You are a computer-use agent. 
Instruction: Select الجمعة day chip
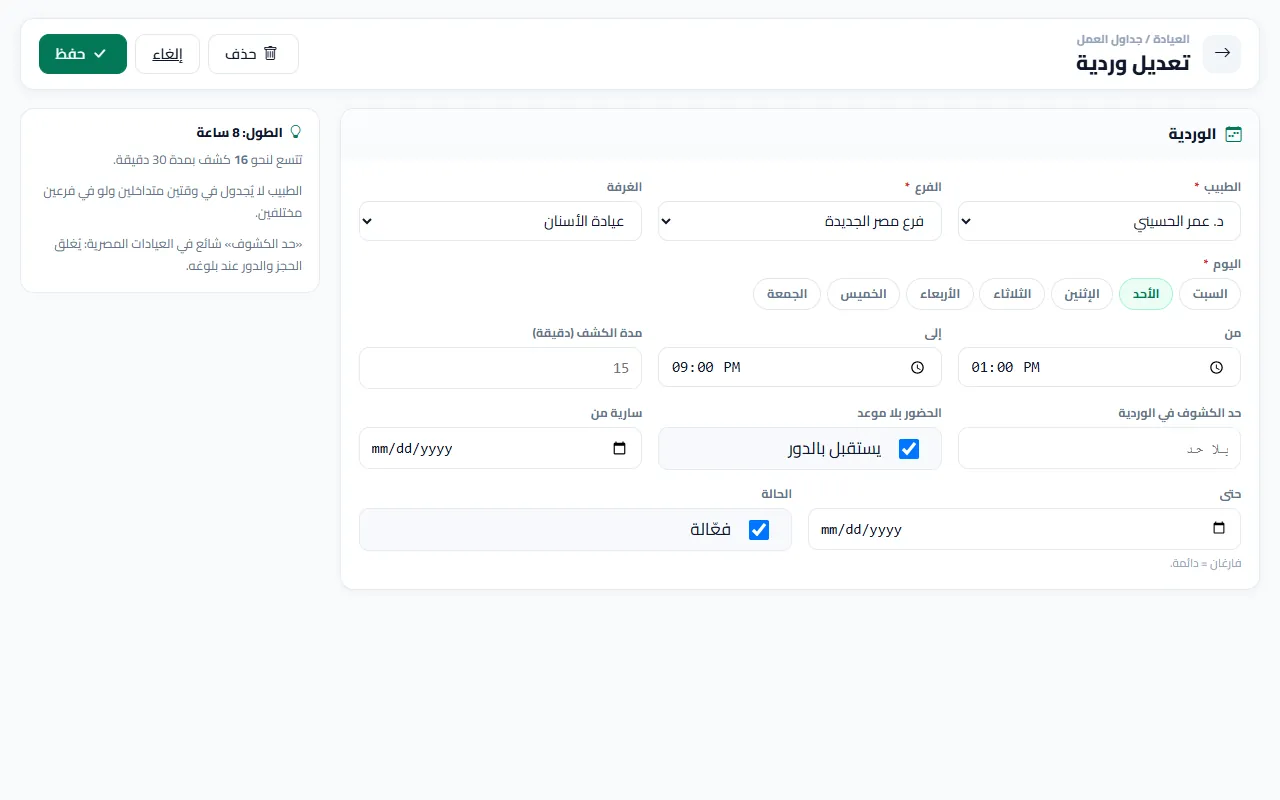coord(787,294)
